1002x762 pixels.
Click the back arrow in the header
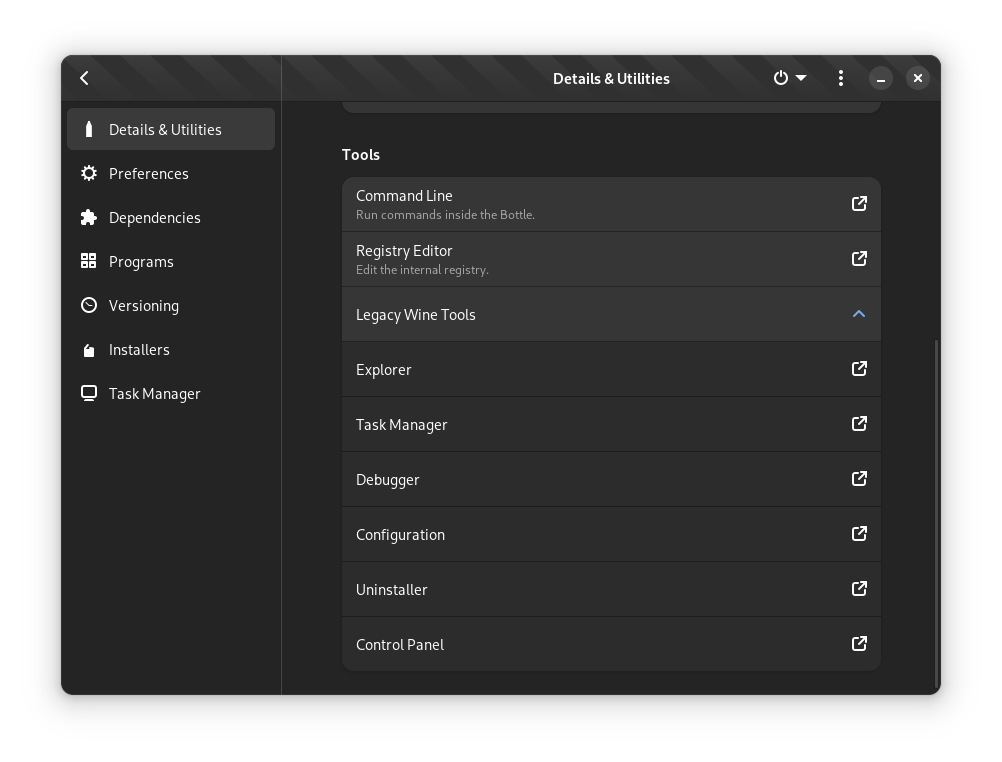(85, 78)
